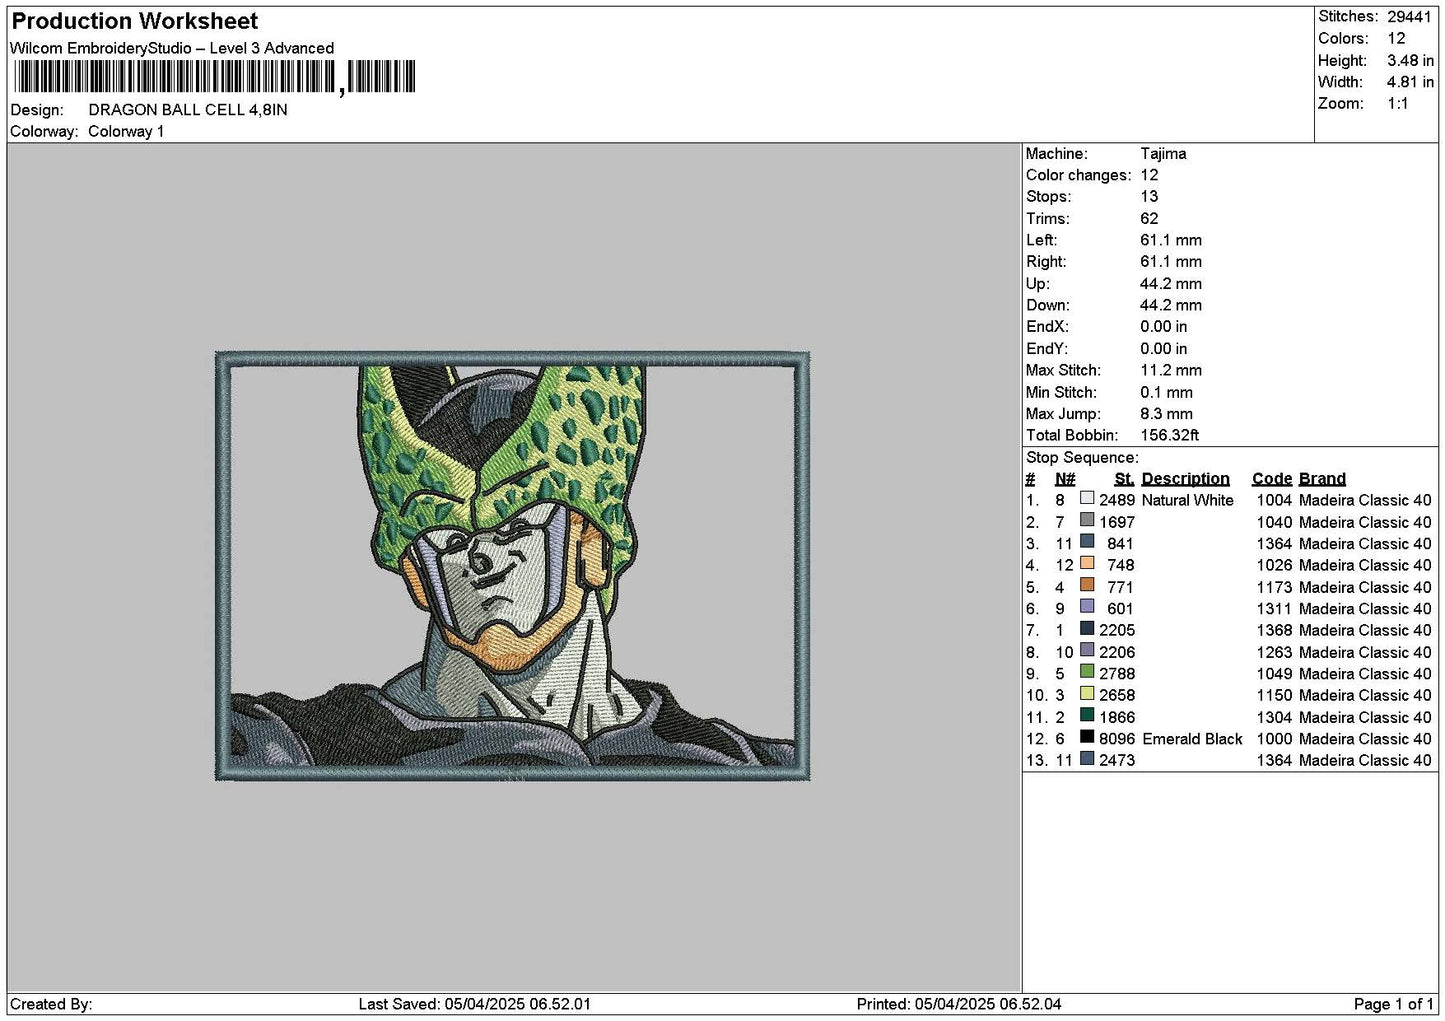Click the Height value '3.48 in'
This screenshot has width=1445, height=1021.
[1410, 61]
